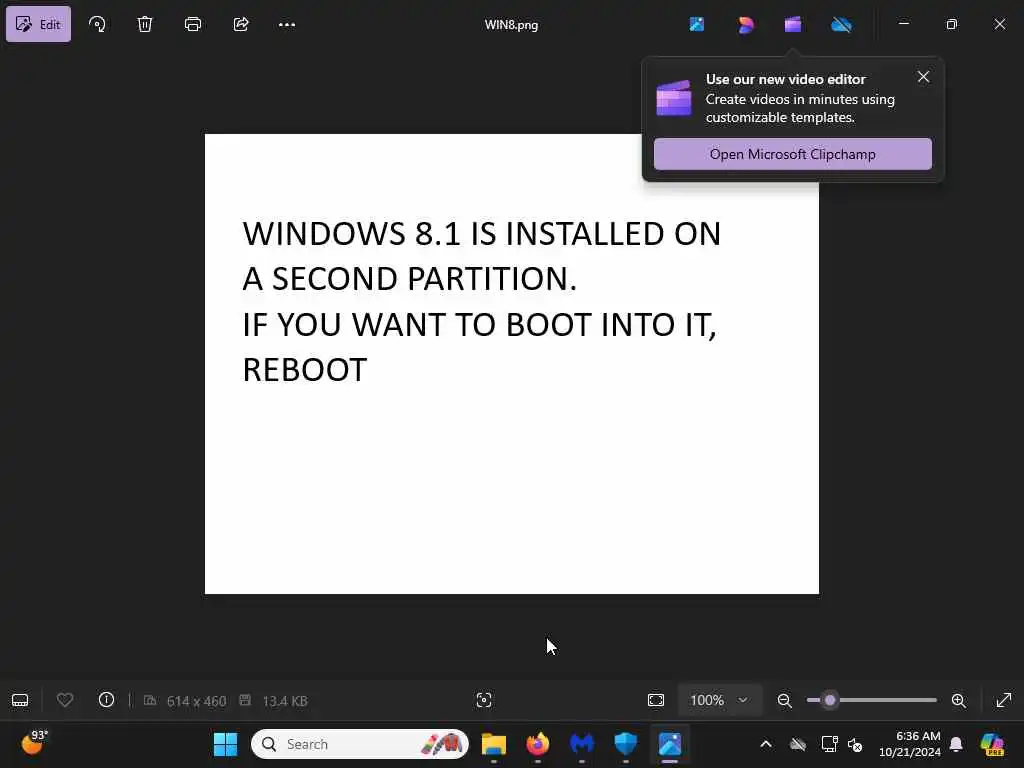The height and width of the screenshot is (768, 1024).
Task: Delete the photo using the trash icon
Action: tap(145, 24)
